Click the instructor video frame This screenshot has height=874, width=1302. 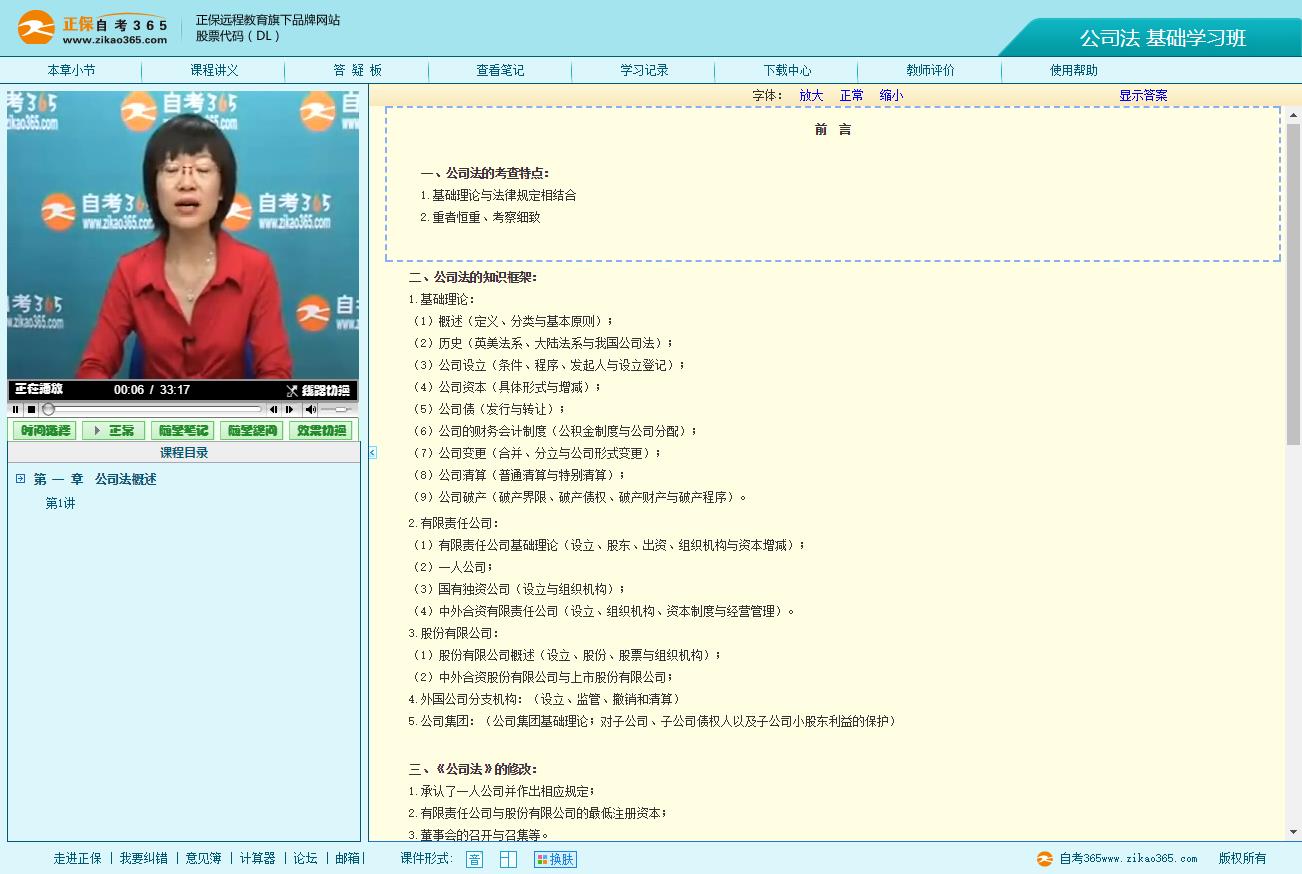[x=183, y=235]
